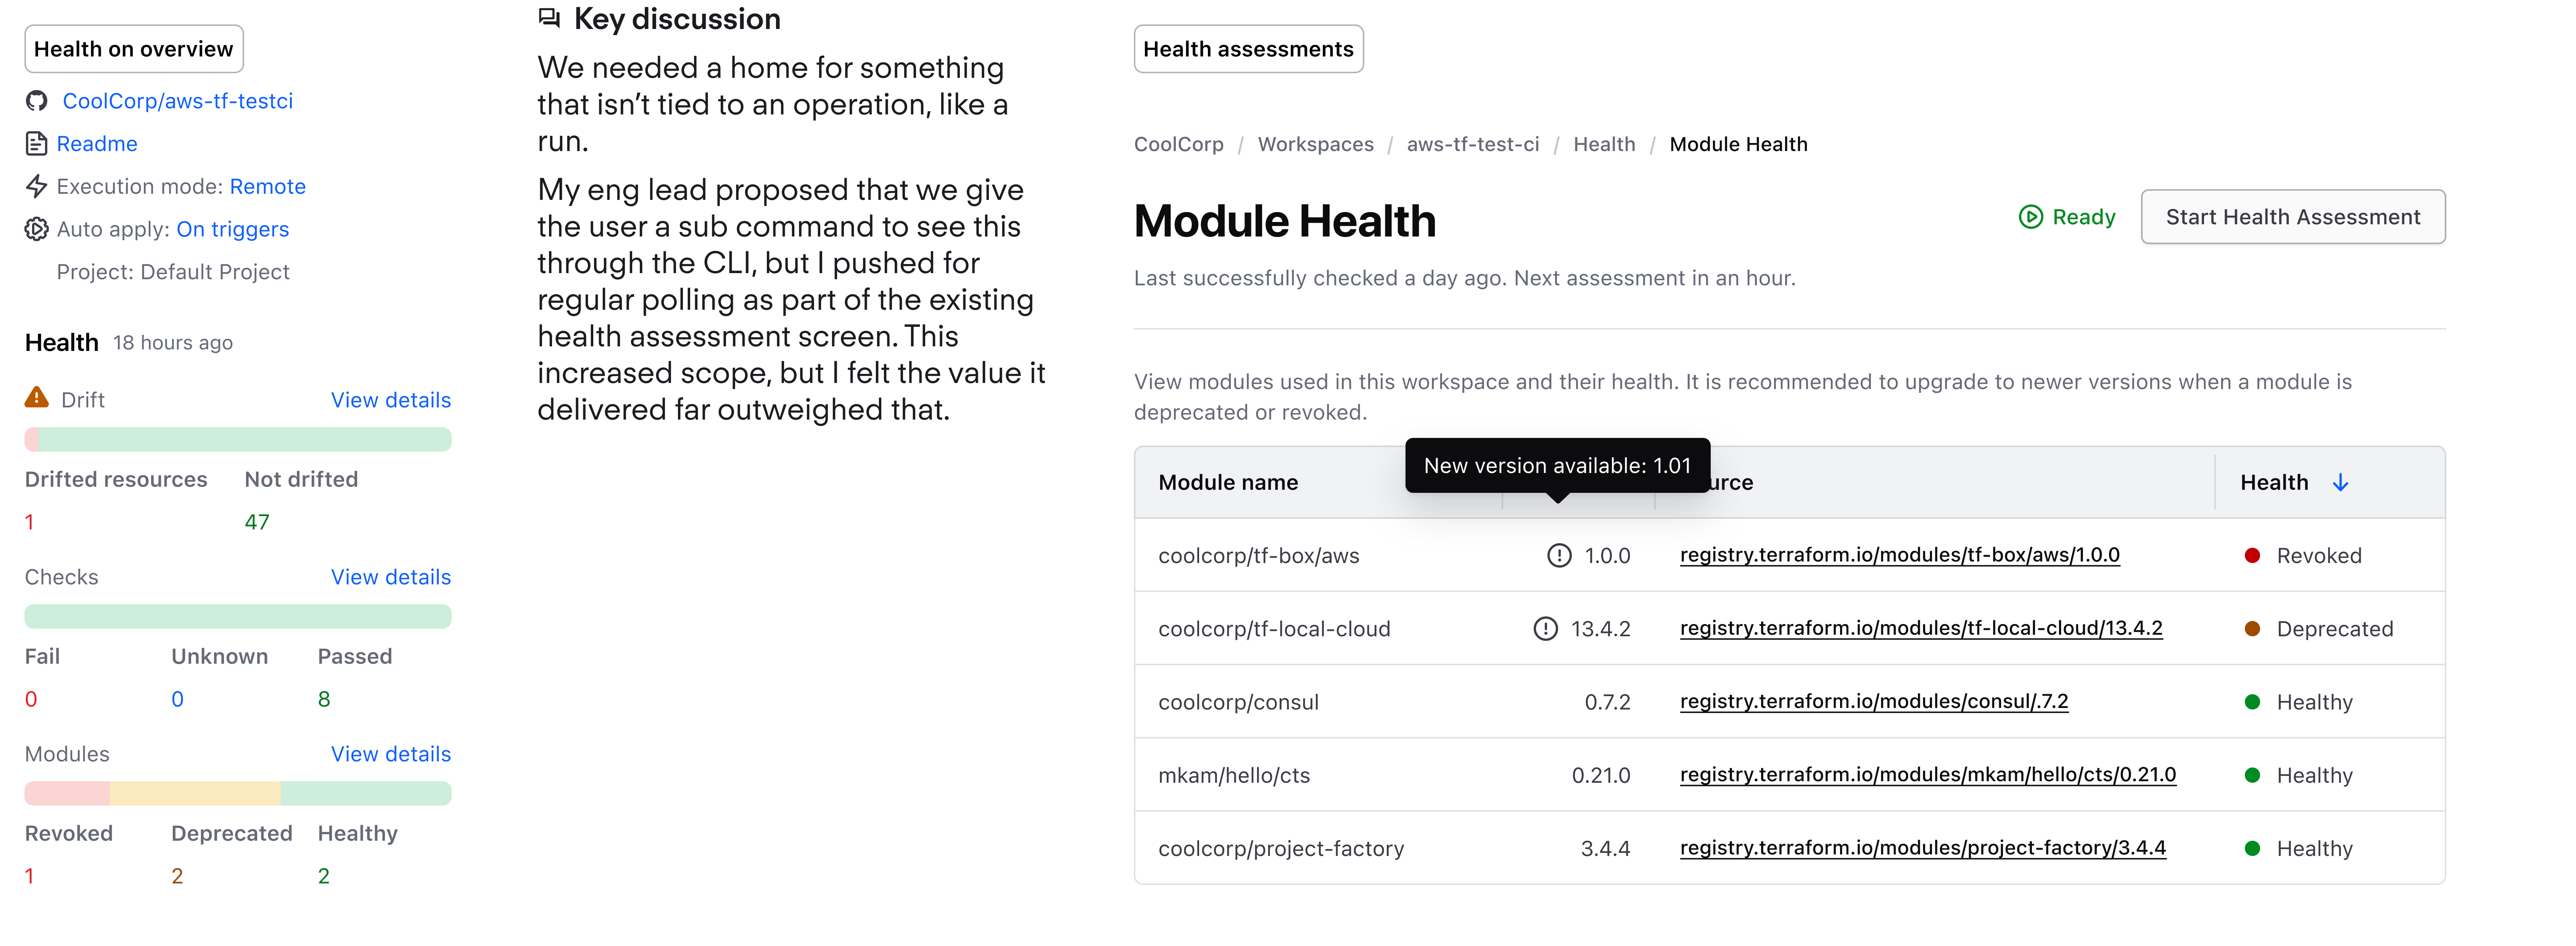Navigate to Health breadcrumb item

point(1604,144)
